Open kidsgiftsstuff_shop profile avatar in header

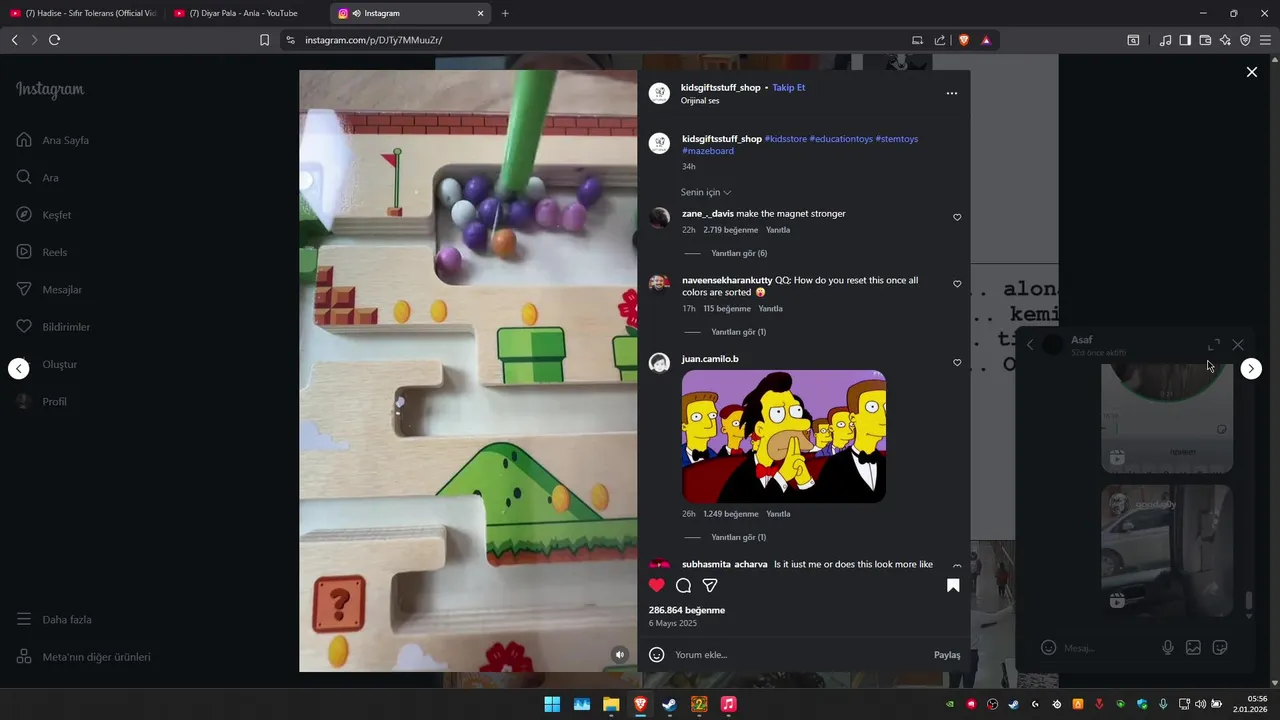click(x=659, y=93)
